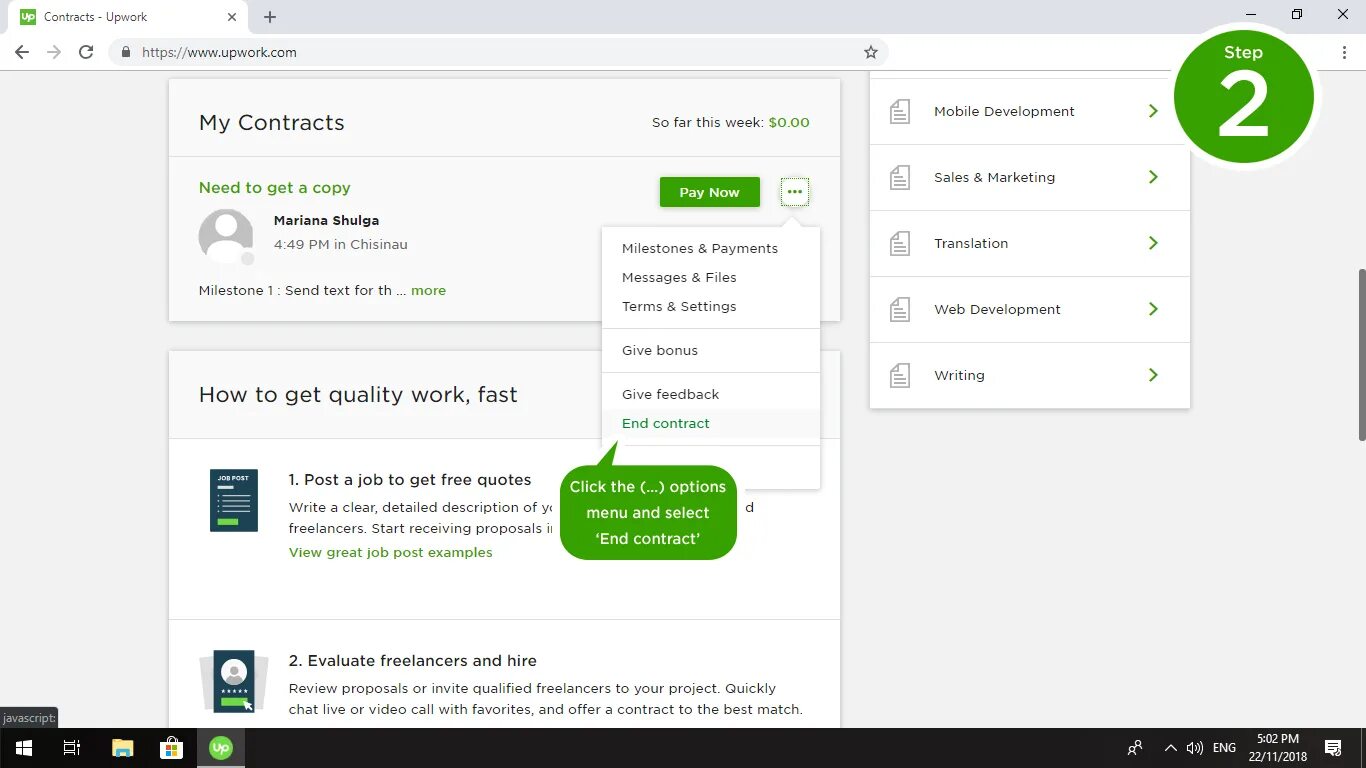Click the Web Development document icon
The image size is (1366, 768).
click(x=900, y=309)
